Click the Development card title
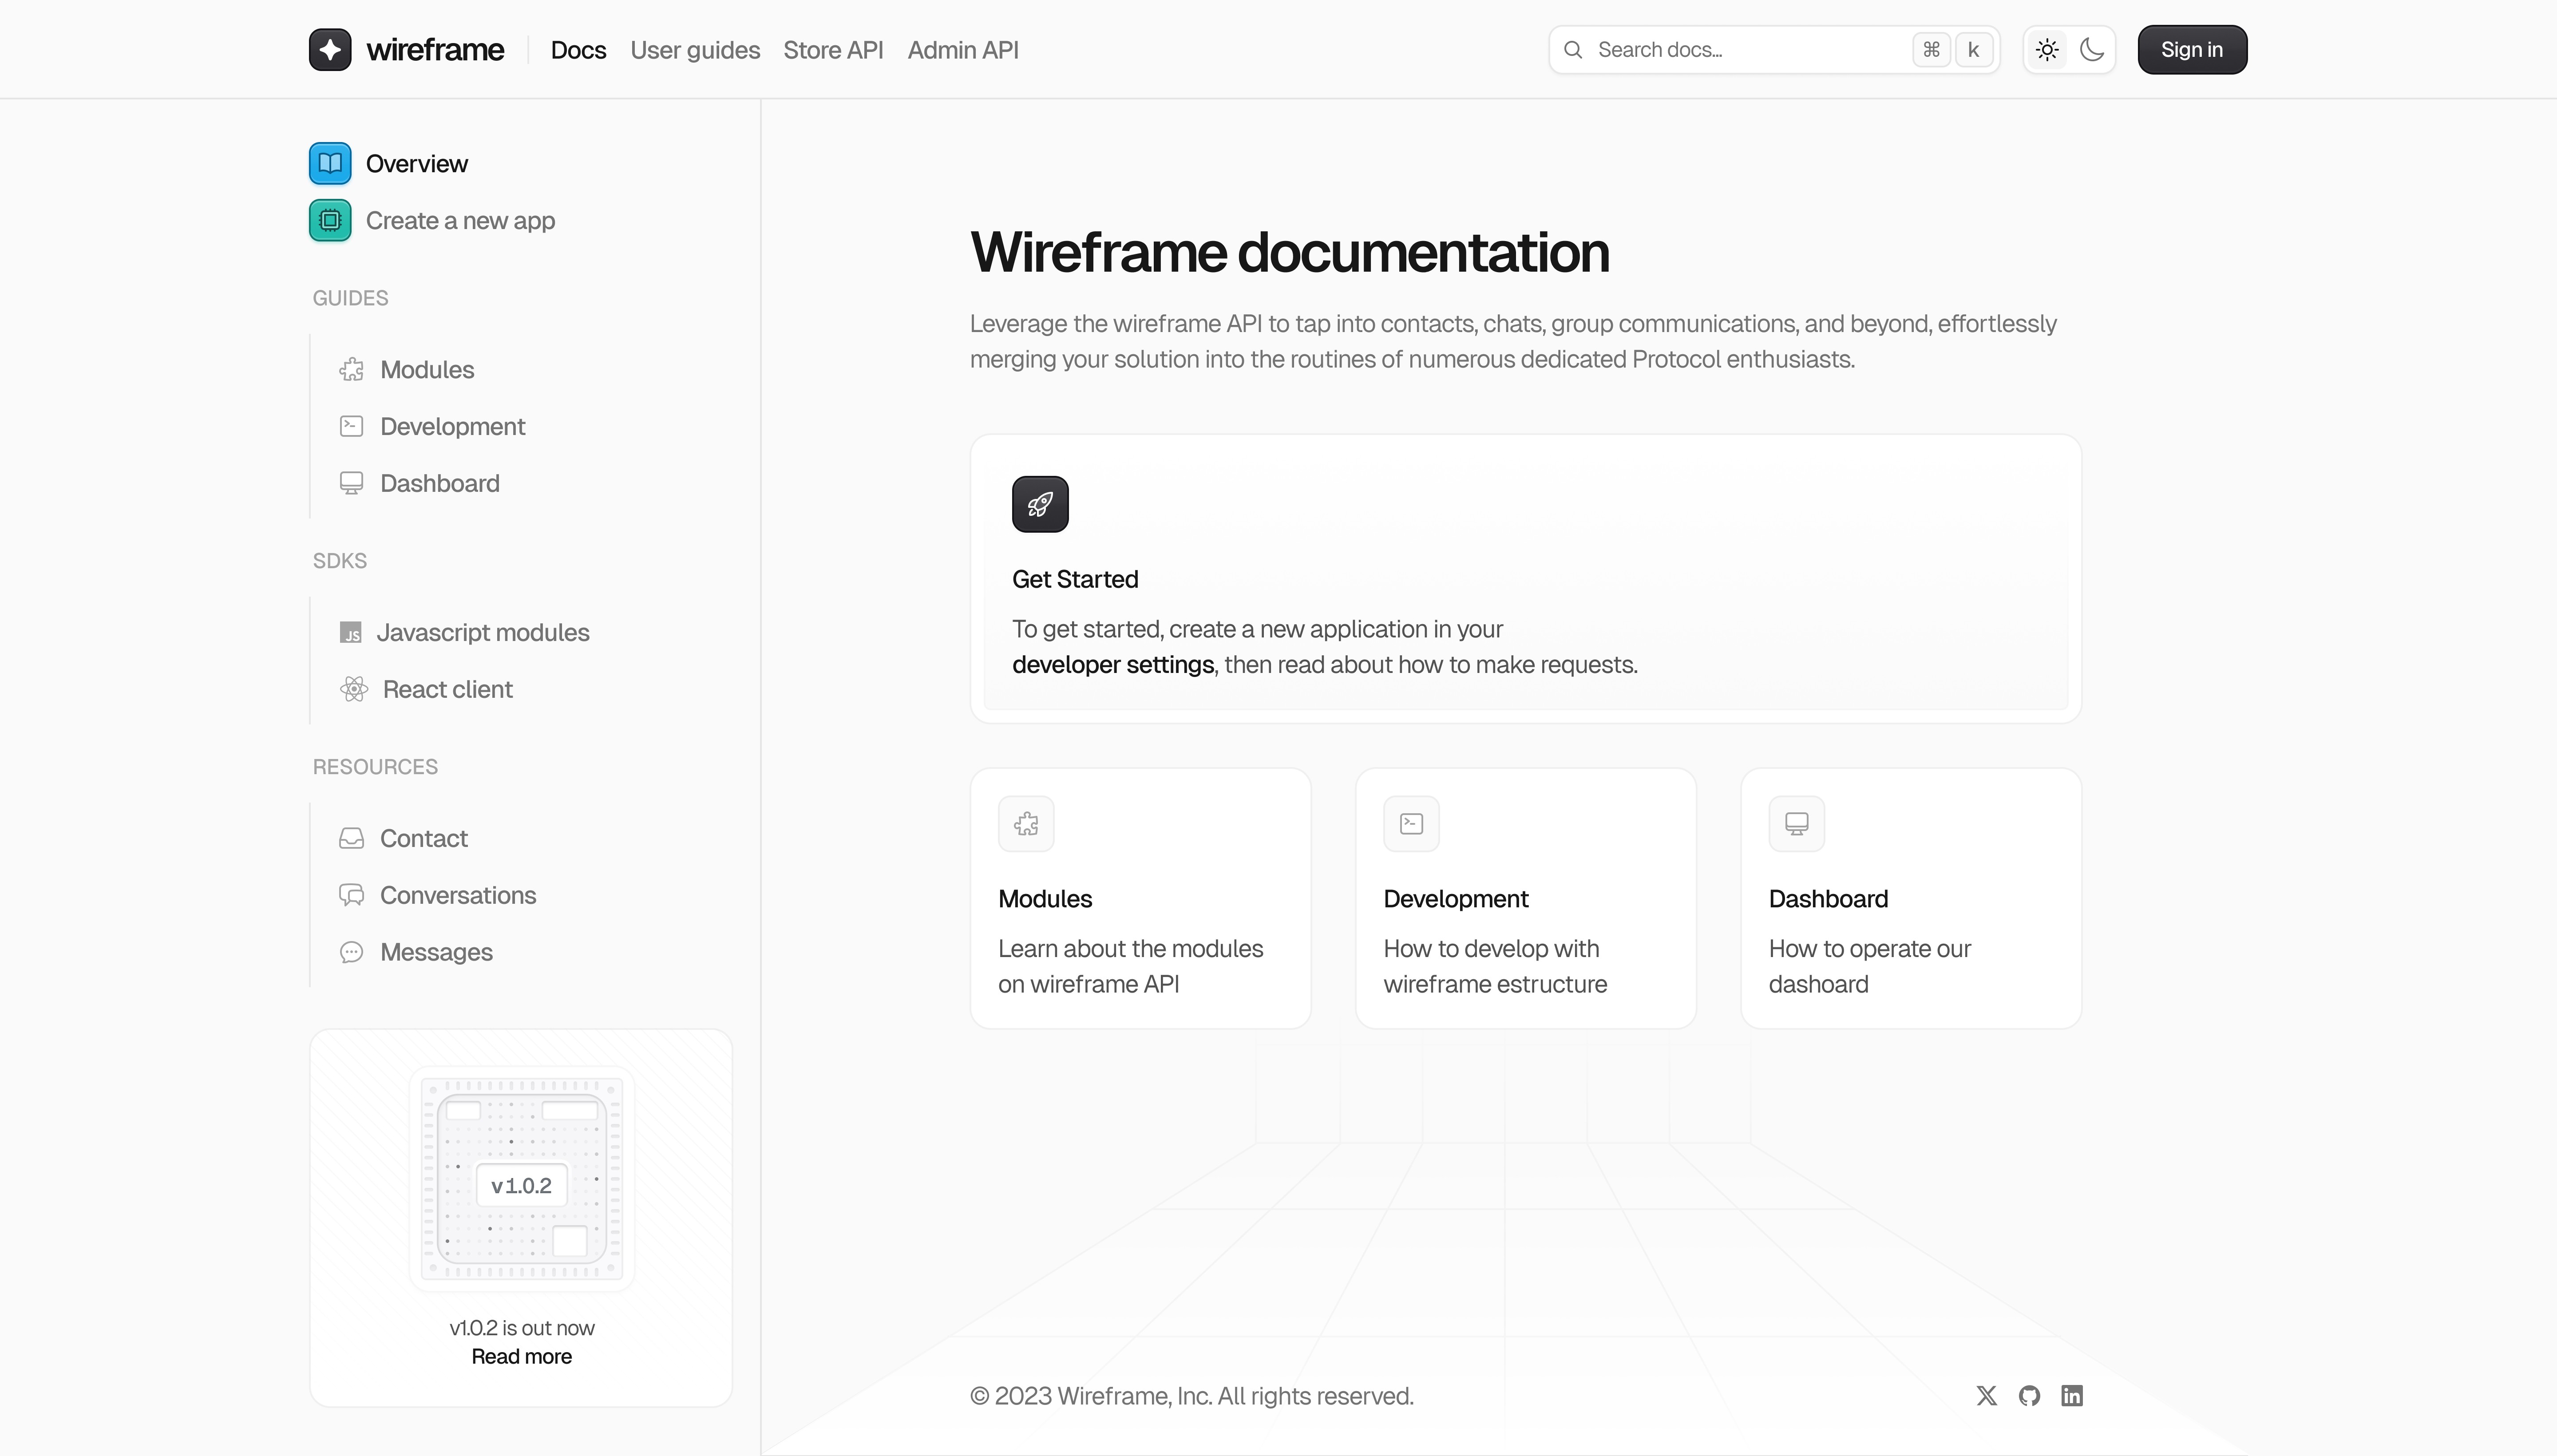Screen dimensions: 2557x1456 pos(1455,899)
